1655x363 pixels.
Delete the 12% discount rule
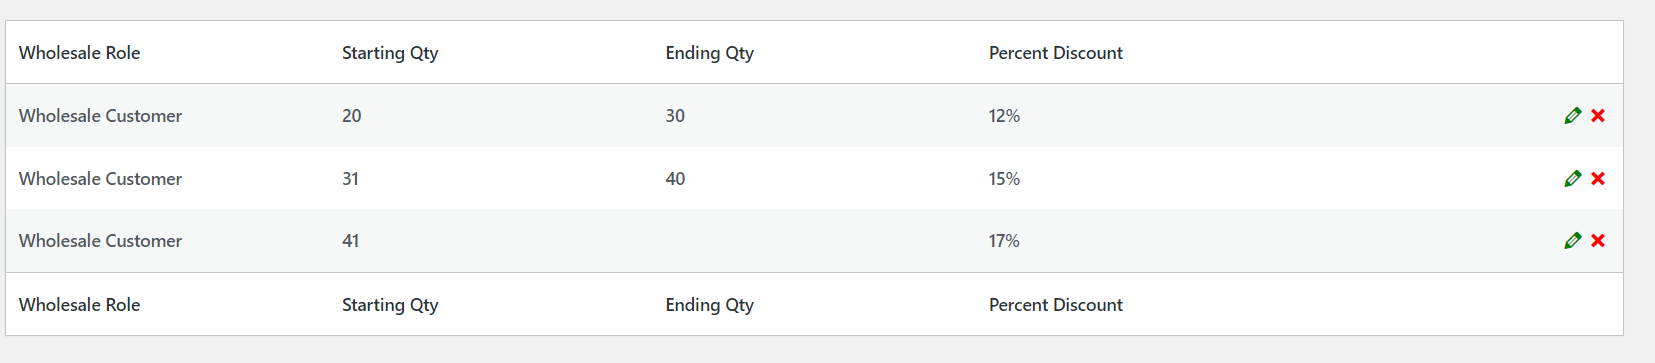[1598, 116]
